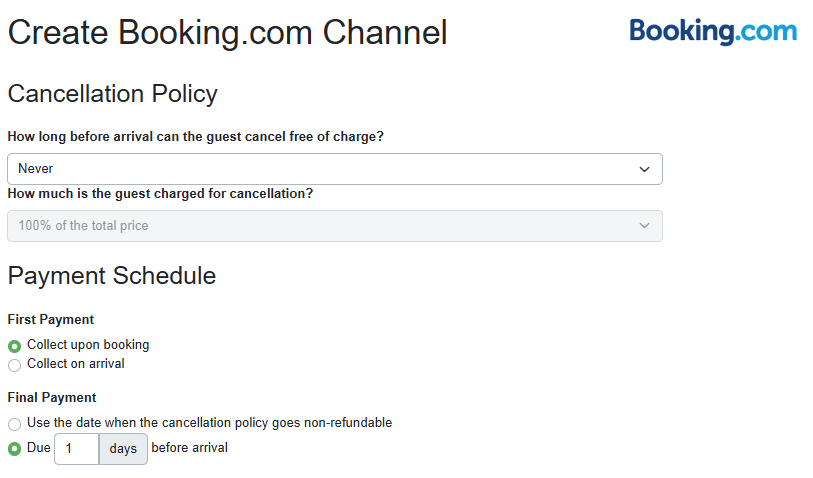Click the "How long before arrival" question label
Screen dimensions: 813x478
click(x=195, y=137)
